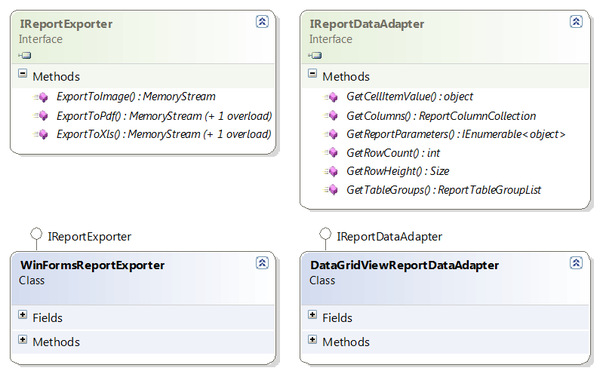Collapse the IReportDataAdapter interface chevron icon

pos(576,21)
